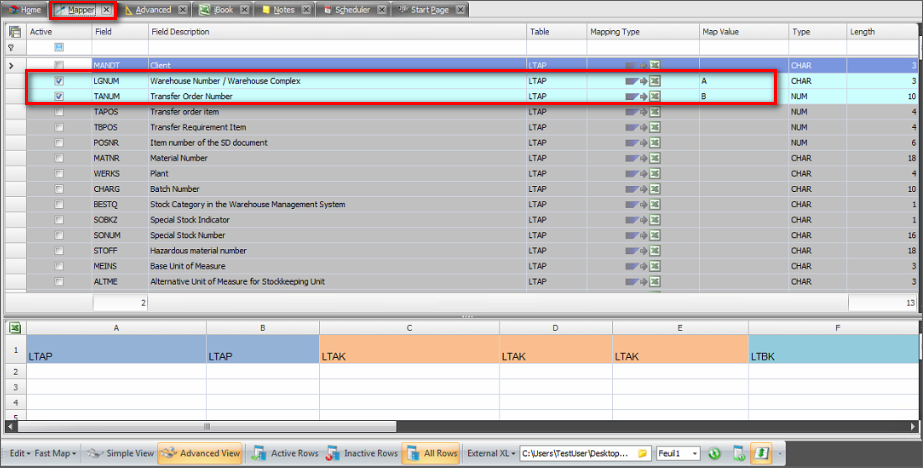The height and width of the screenshot is (468, 923).
Task: Sort by the Field column header
Action: click(x=120, y=32)
